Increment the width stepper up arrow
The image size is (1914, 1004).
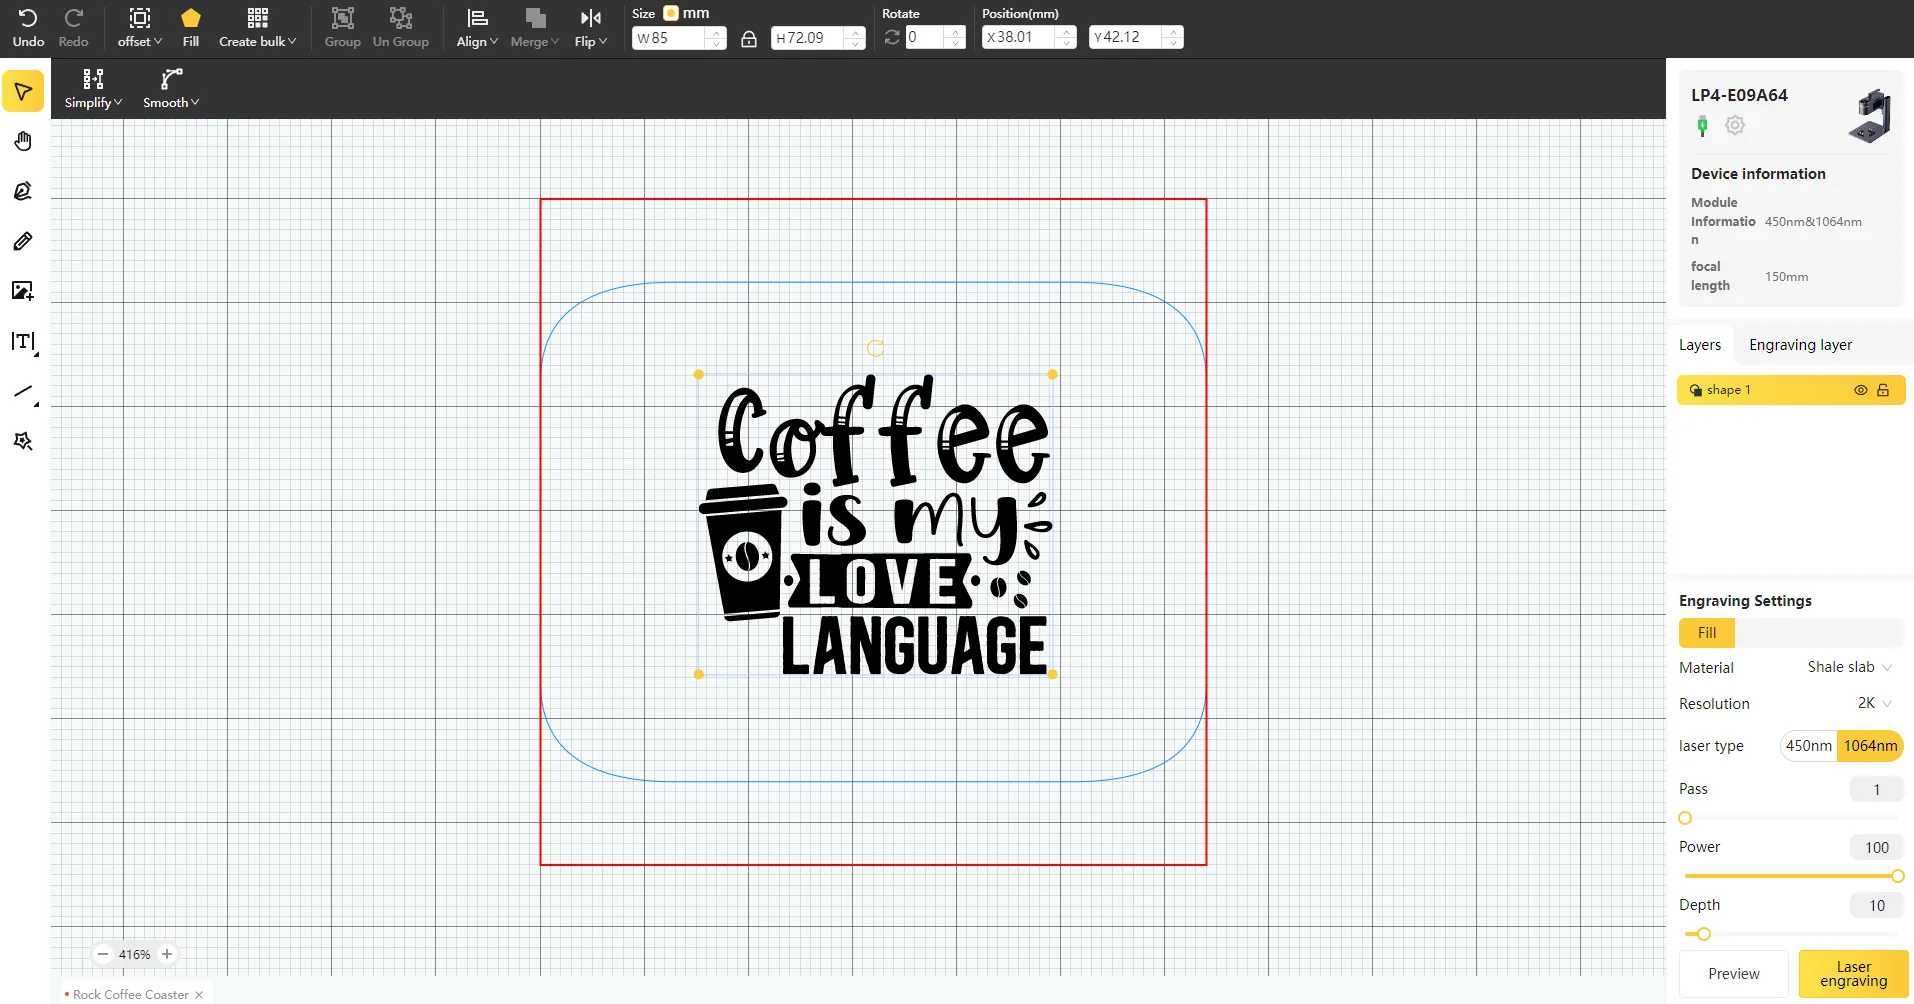717,33
